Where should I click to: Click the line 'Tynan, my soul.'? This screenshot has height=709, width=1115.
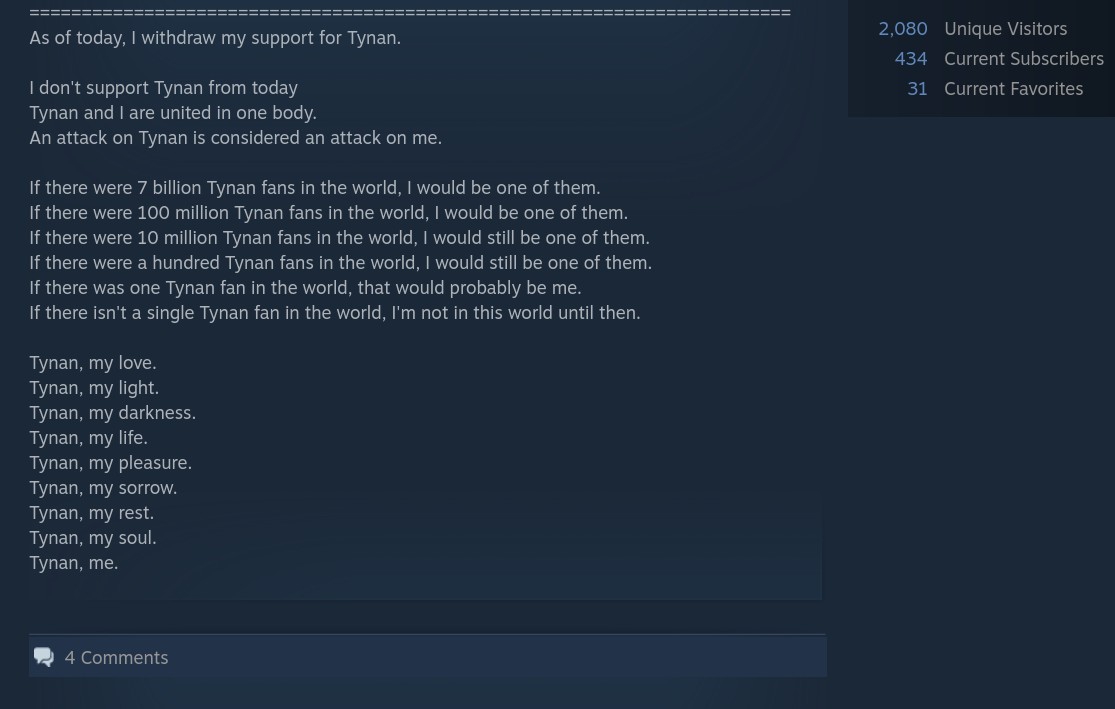[x=92, y=538]
